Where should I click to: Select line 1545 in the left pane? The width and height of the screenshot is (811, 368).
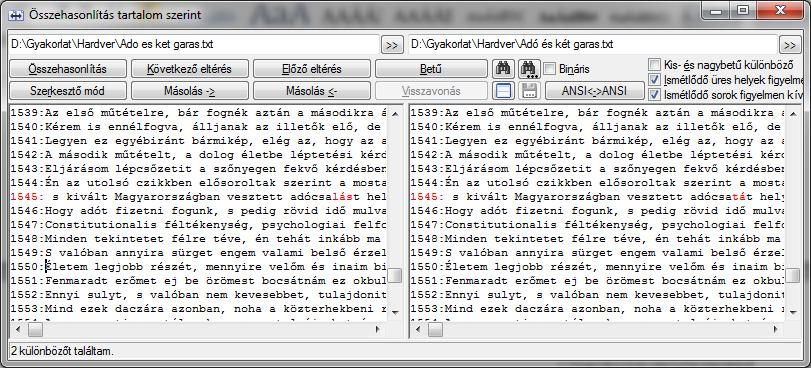(x=199, y=197)
